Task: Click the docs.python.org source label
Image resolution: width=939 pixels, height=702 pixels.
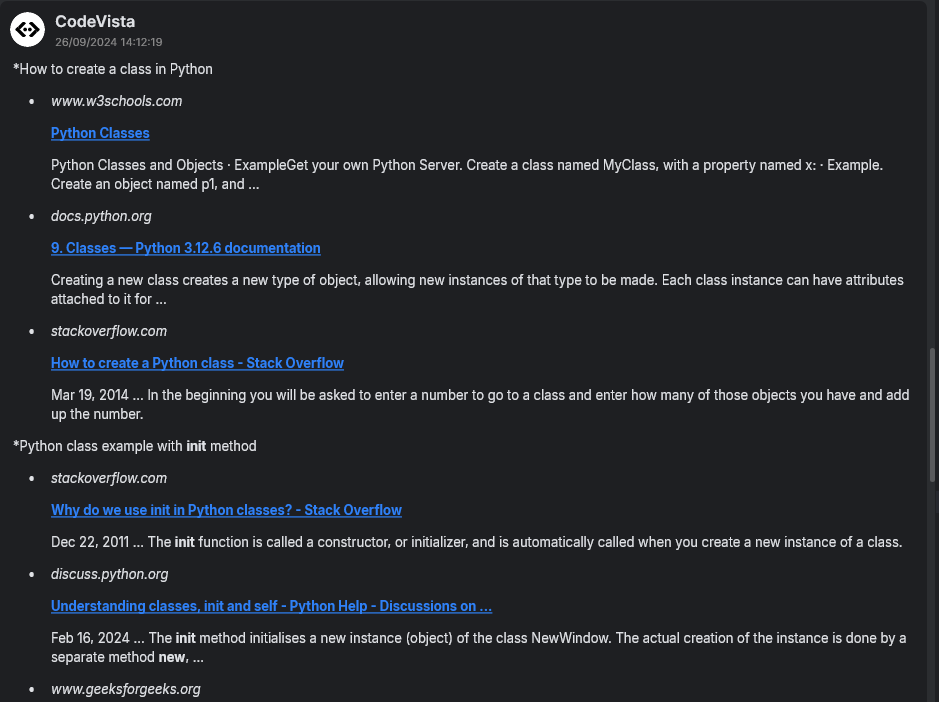Action: click(101, 216)
